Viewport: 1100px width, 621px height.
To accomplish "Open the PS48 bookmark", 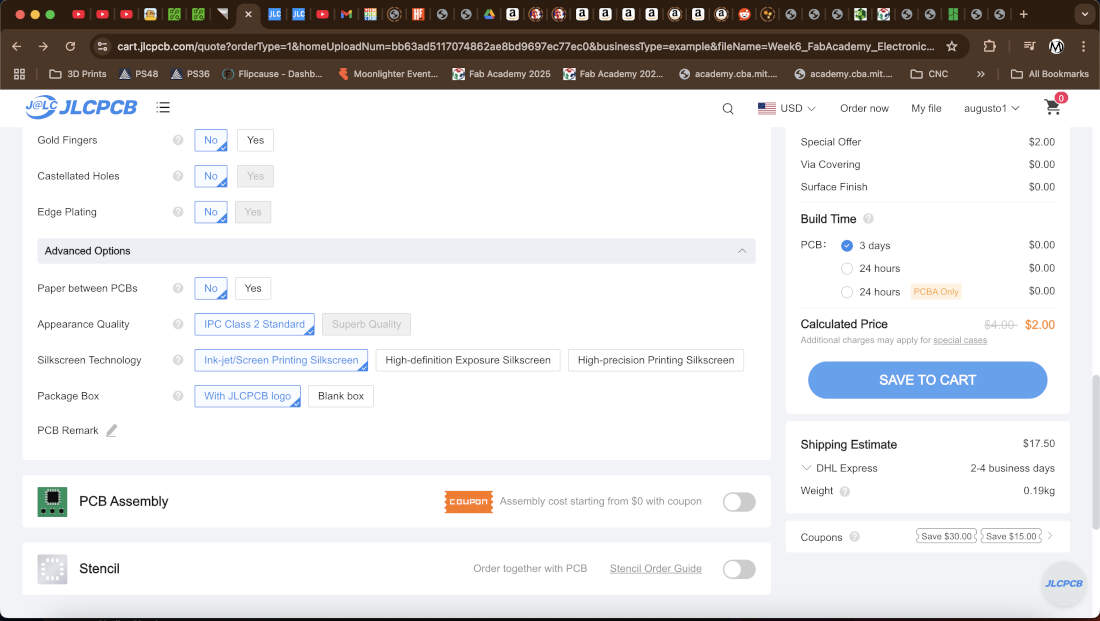I will [138, 74].
